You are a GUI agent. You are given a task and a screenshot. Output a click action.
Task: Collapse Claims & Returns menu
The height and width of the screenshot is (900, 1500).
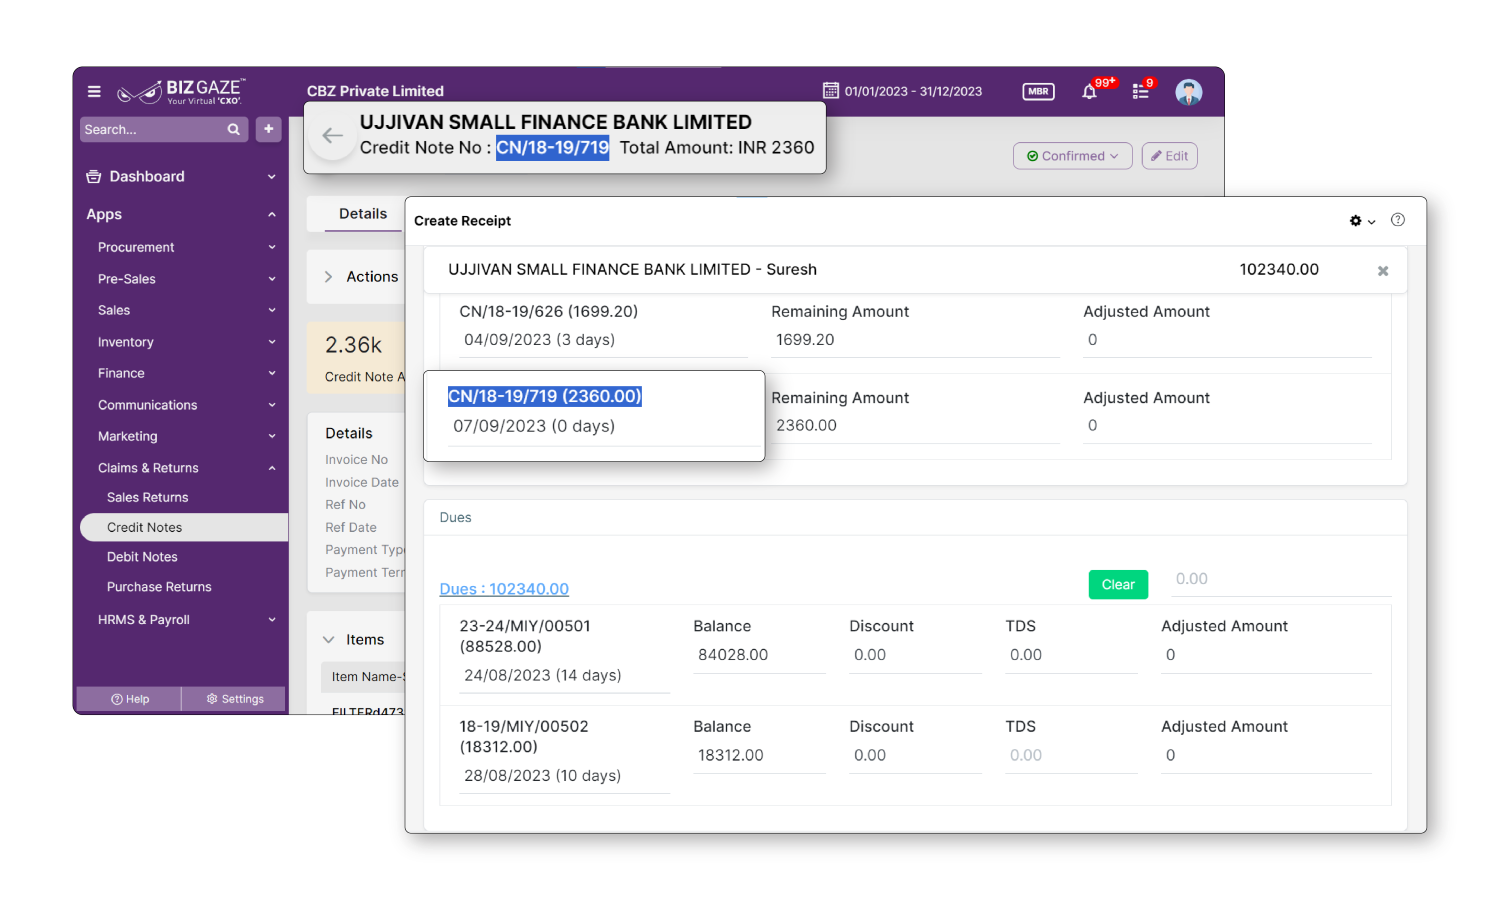271,468
